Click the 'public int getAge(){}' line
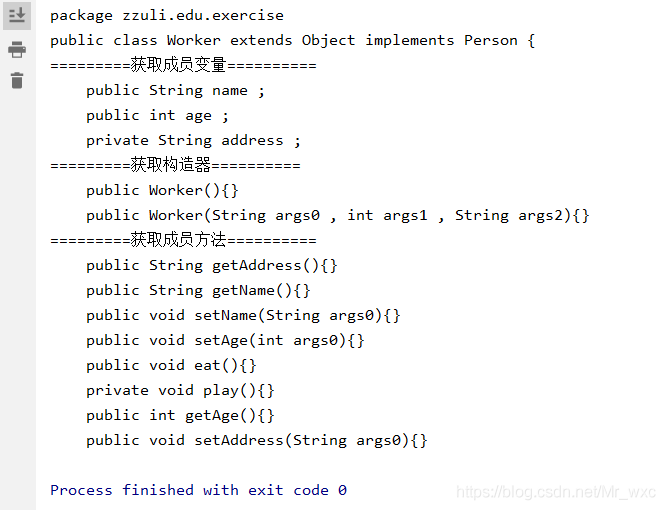The width and height of the screenshot is (665, 510). (180, 416)
